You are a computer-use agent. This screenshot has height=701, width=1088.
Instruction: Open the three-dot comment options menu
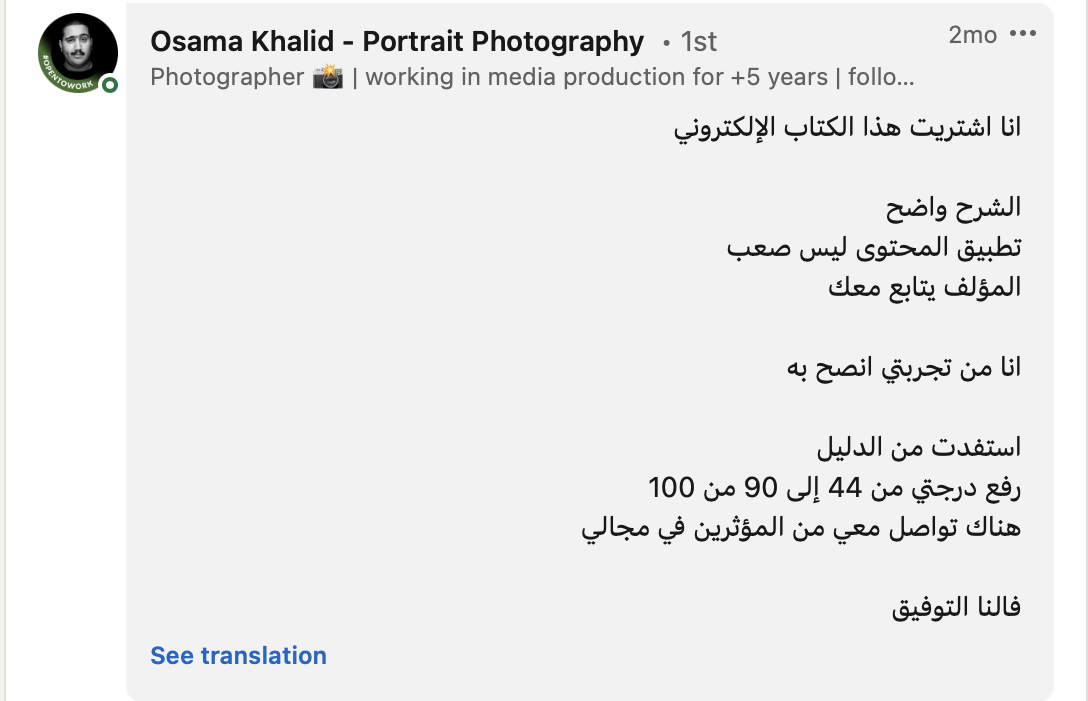coord(1023,35)
